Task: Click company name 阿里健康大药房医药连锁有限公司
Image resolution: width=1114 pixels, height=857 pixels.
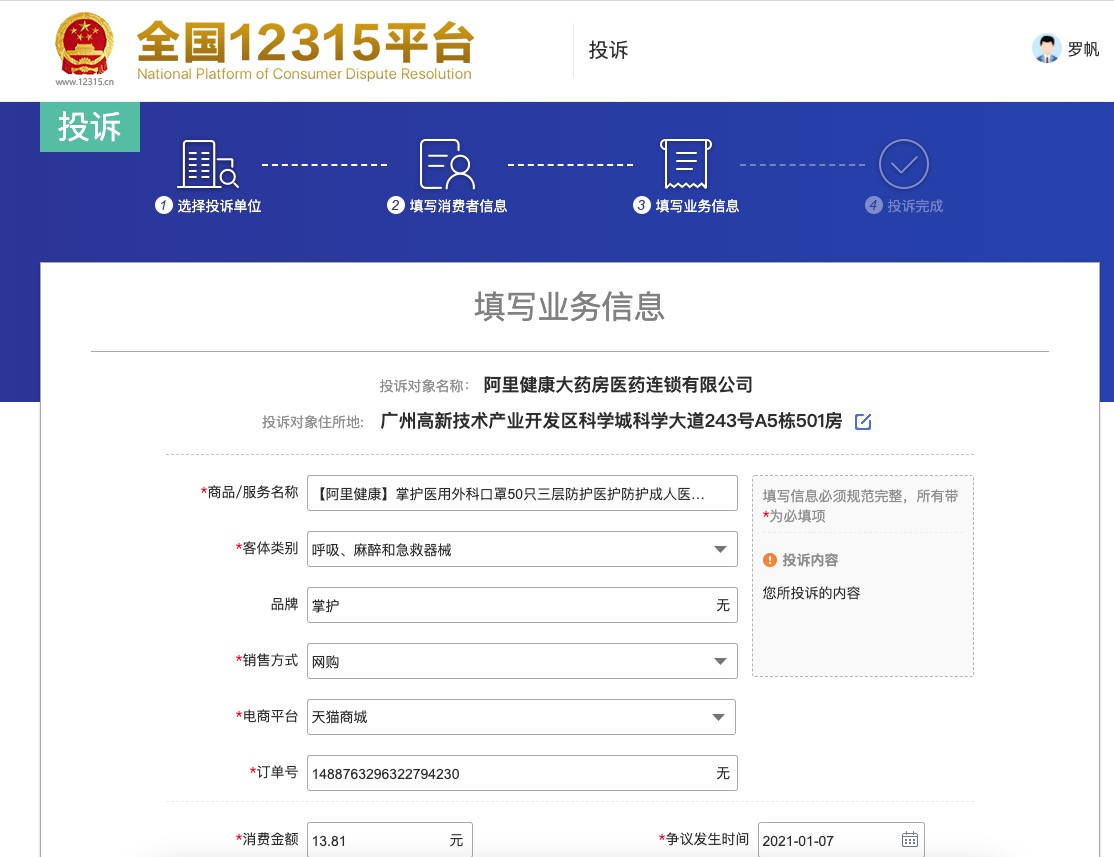Action: (618, 385)
